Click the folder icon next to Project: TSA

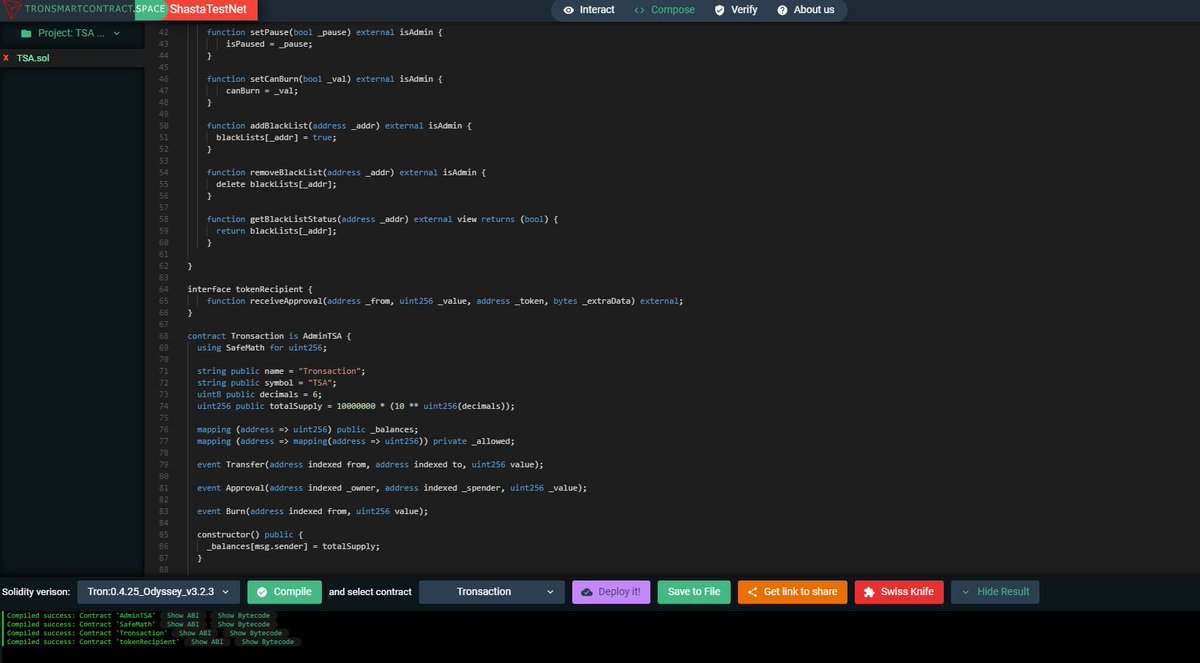[x=26, y=33]
